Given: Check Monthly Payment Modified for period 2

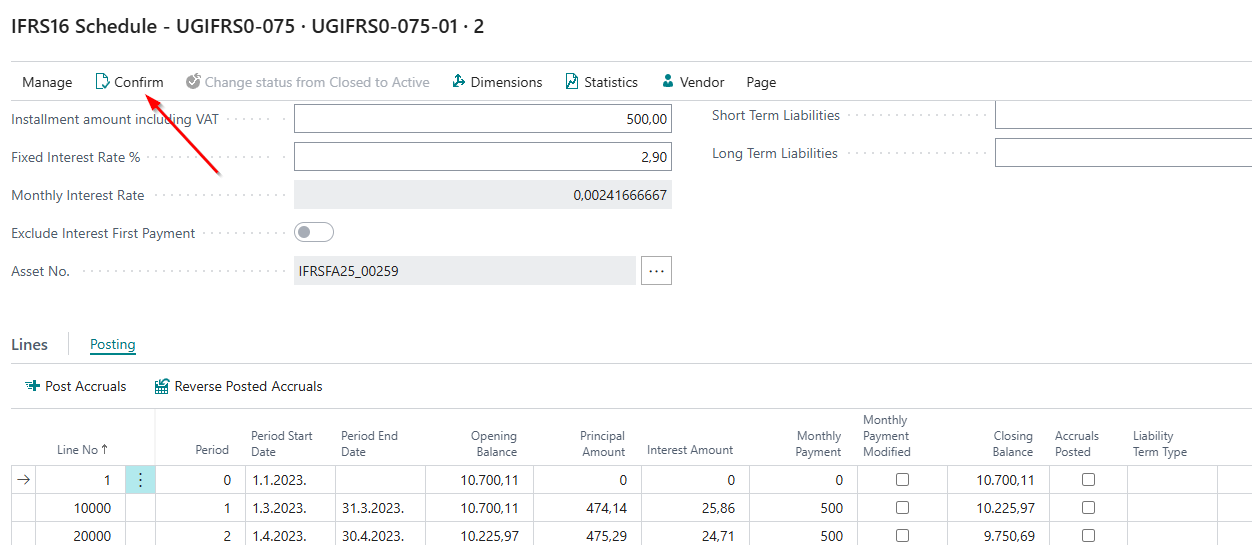Looking at the screenshot, I should click(x=903, y=535).
